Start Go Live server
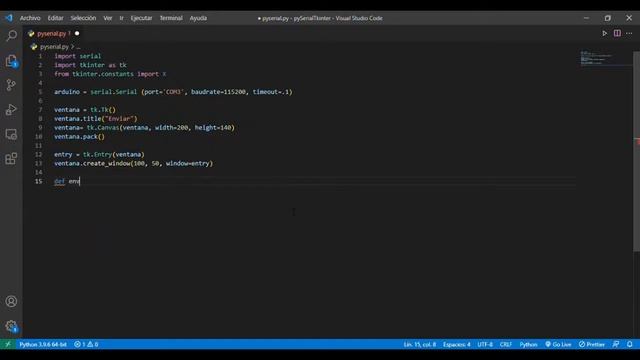This screenshot has height=360, width=640. [x=558, y=344]
